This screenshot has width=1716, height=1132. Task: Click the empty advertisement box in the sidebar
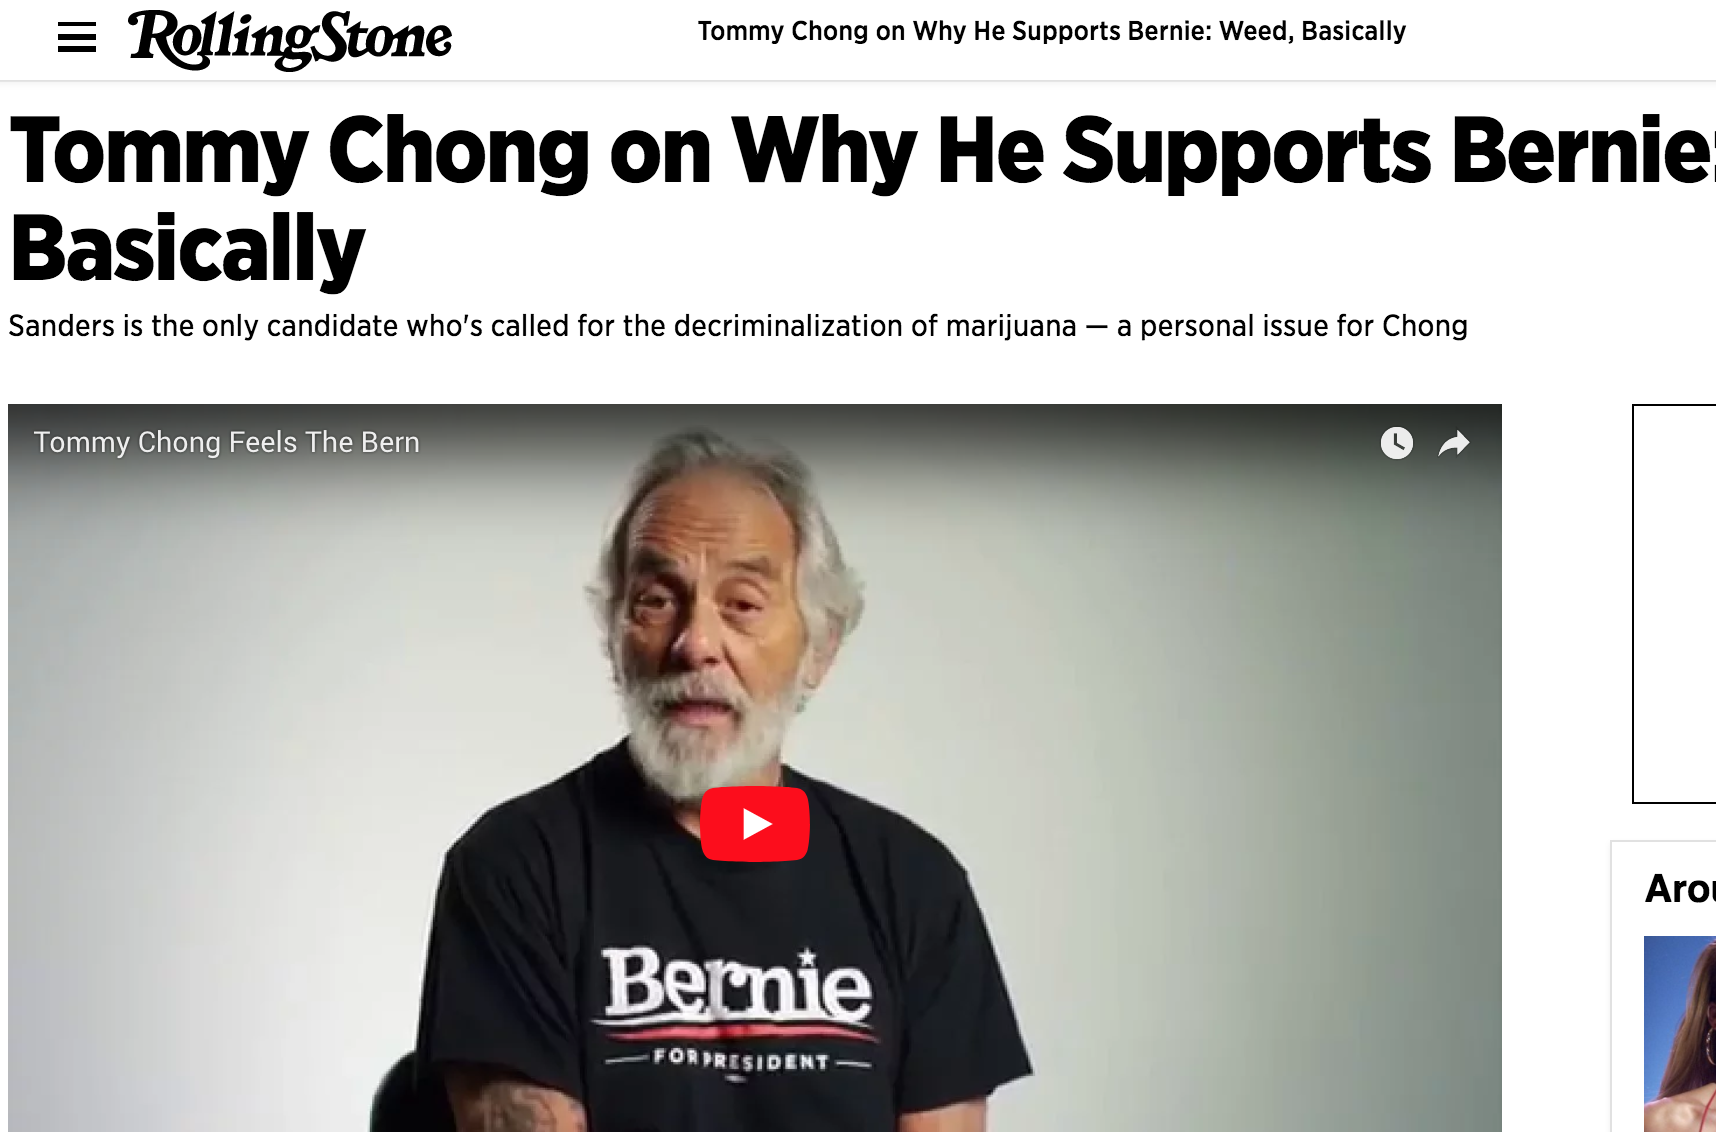(x=1675, y=604)
